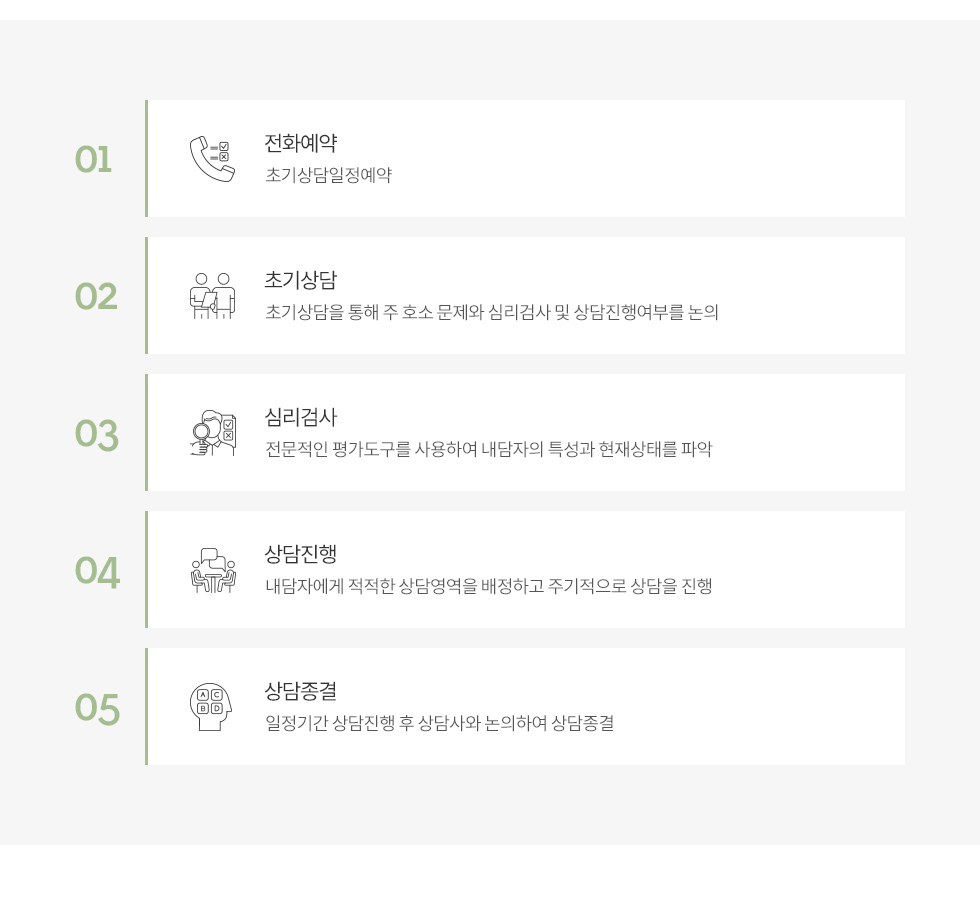980x909 pixels.
Task: Click the description starting with 일정기간 상담진행
Action: (x=439, y=723)
